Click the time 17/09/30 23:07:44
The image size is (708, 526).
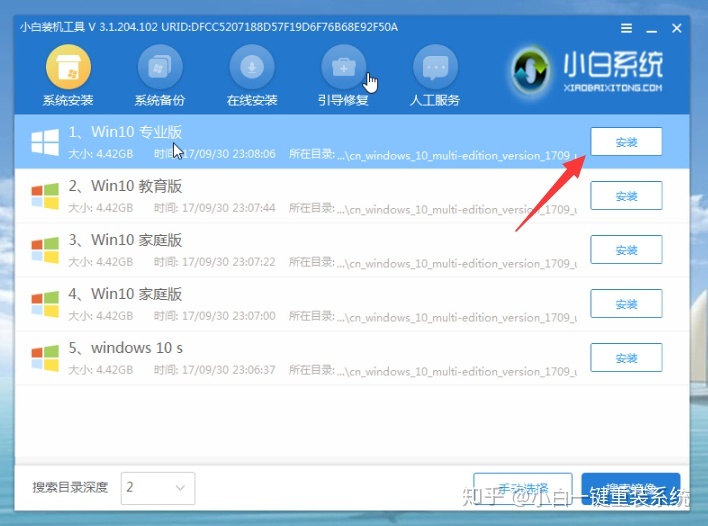[x=228, y=208]
